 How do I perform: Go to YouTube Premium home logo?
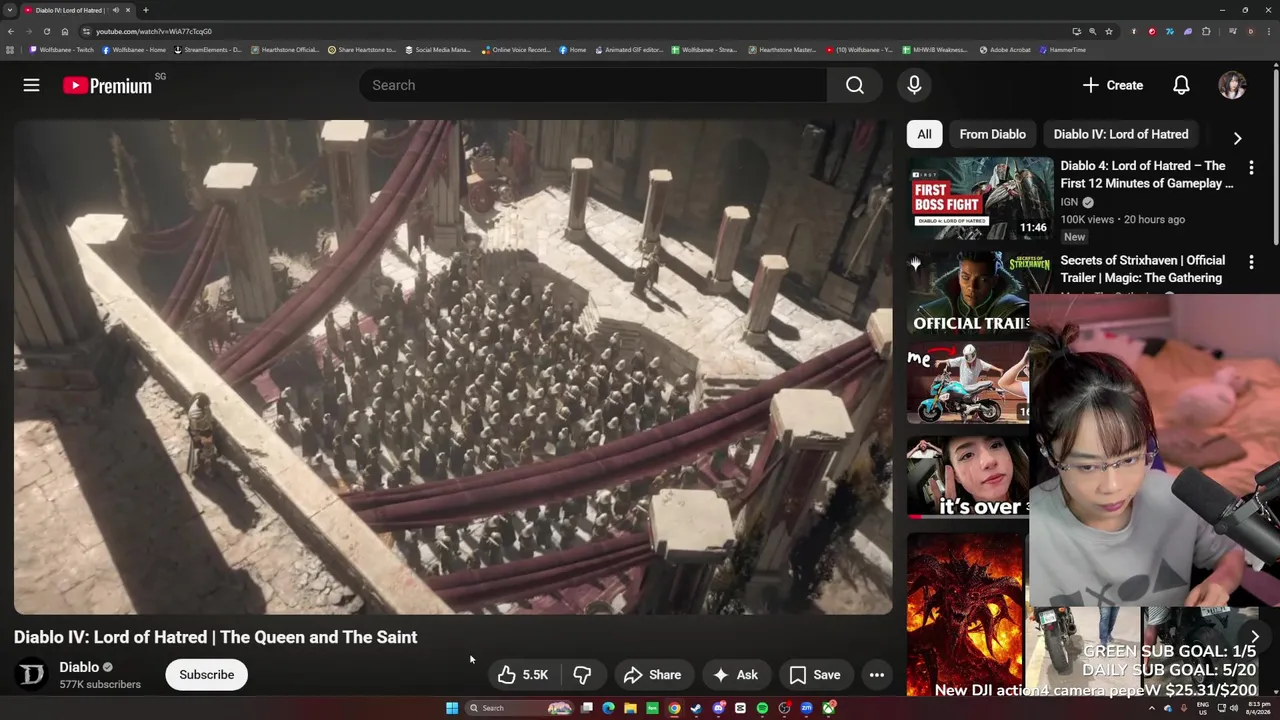(108, 86)
